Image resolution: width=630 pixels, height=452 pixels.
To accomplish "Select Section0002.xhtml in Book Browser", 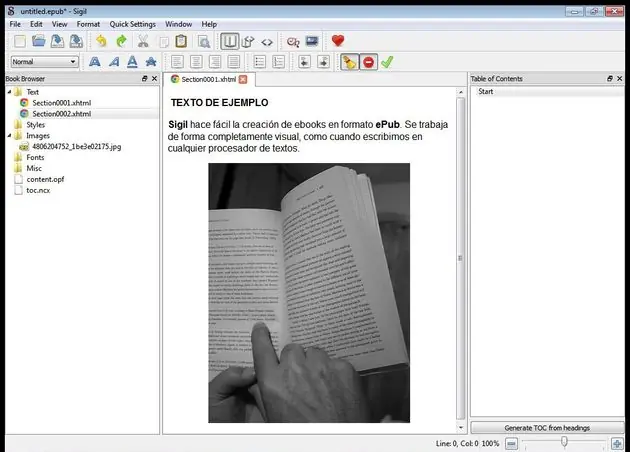I will 61,114.
